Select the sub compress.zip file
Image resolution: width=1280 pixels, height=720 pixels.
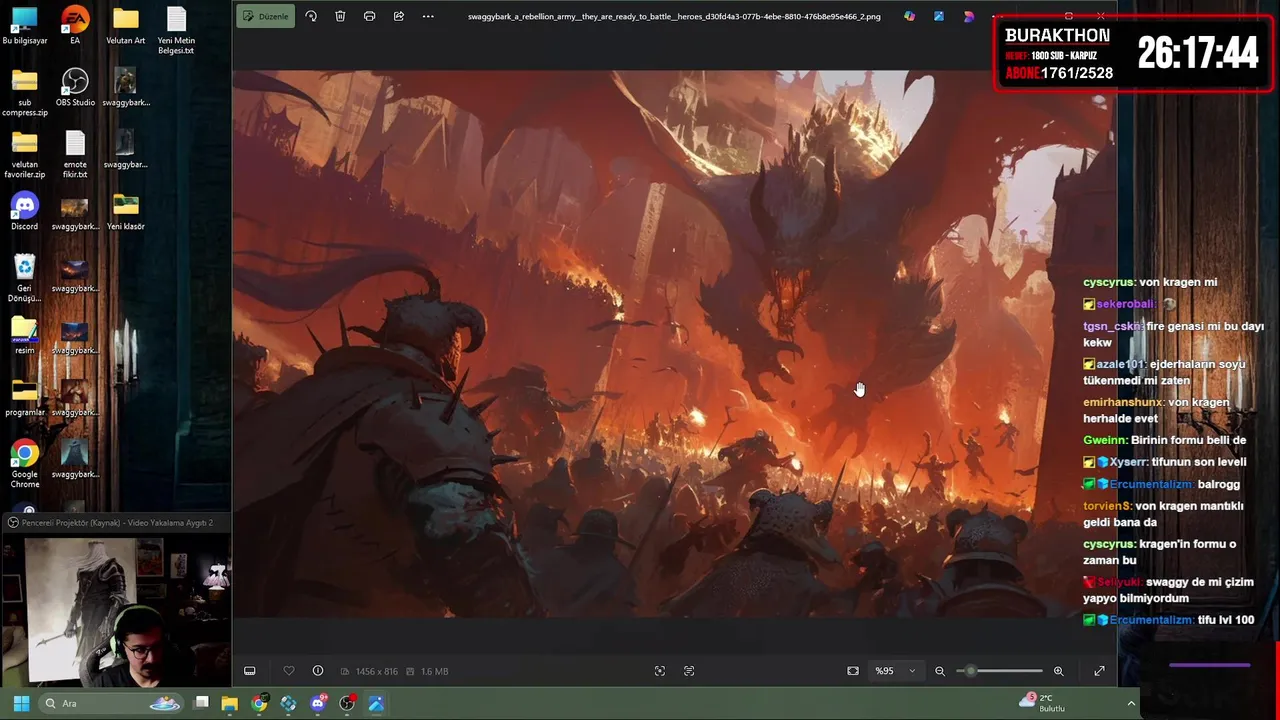tap(24, 93)
